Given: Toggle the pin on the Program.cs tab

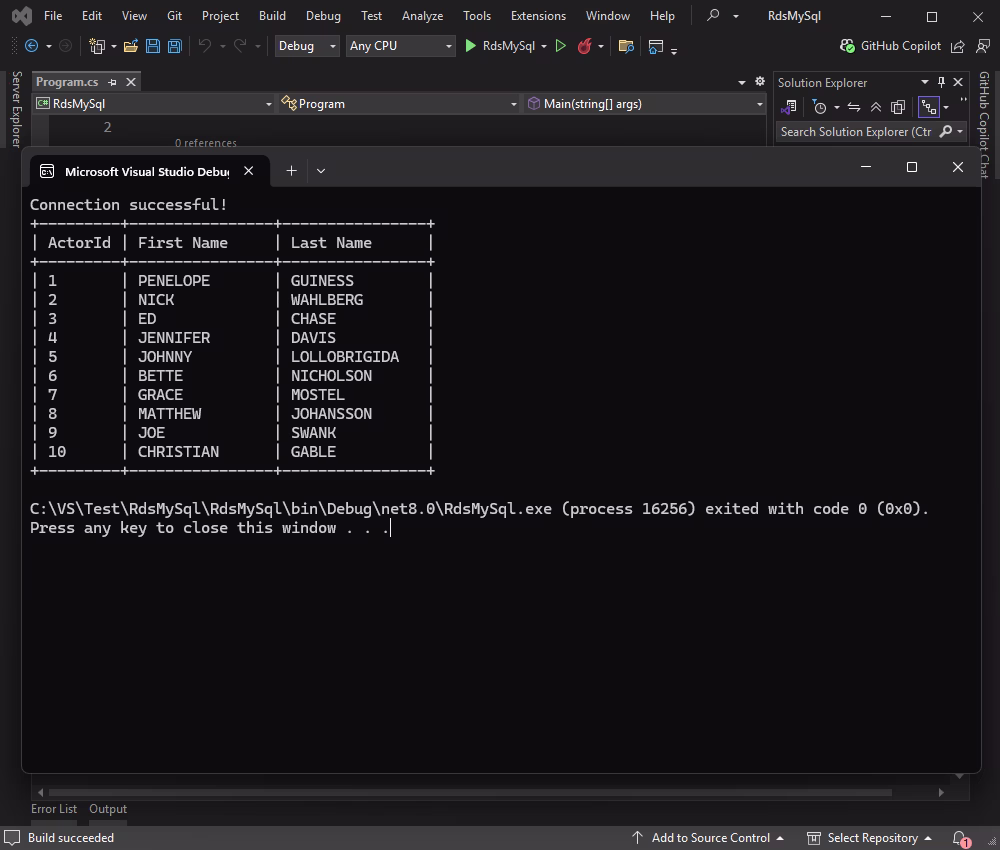Looking at the screenshot, I should [113, 82].
